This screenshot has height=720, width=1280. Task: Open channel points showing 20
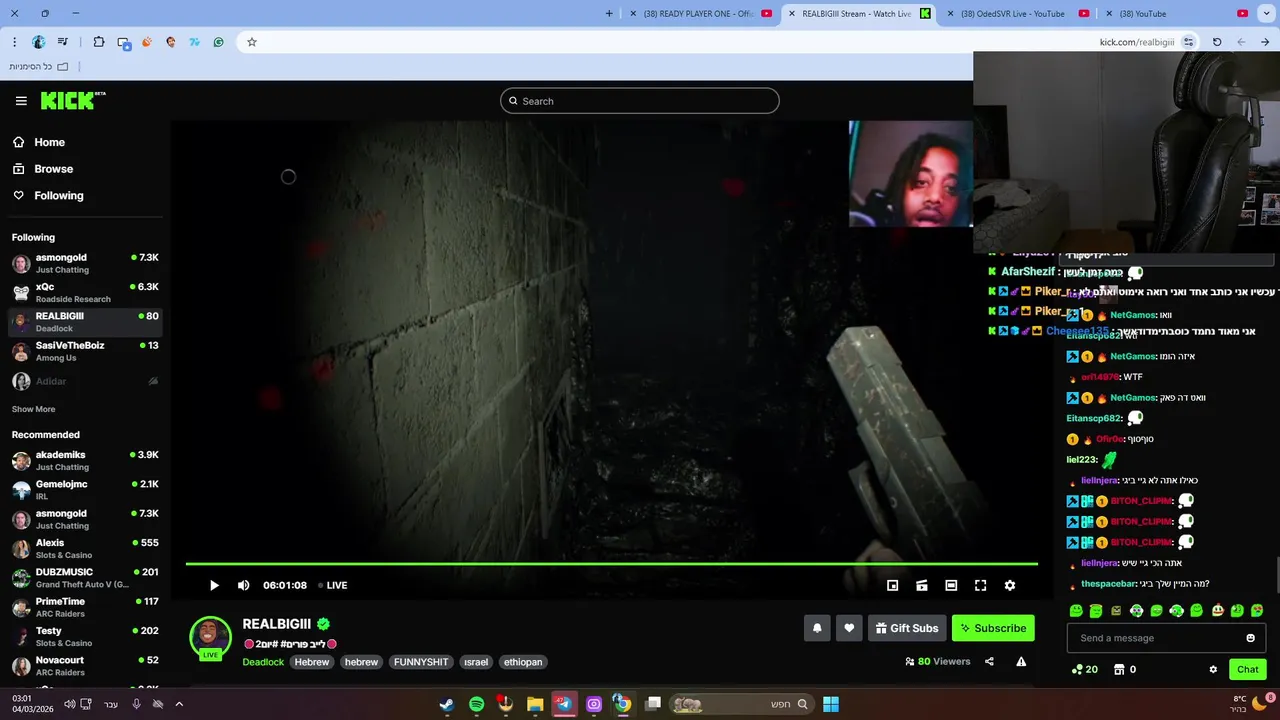pyautogui.click(x=1084, y=669)
